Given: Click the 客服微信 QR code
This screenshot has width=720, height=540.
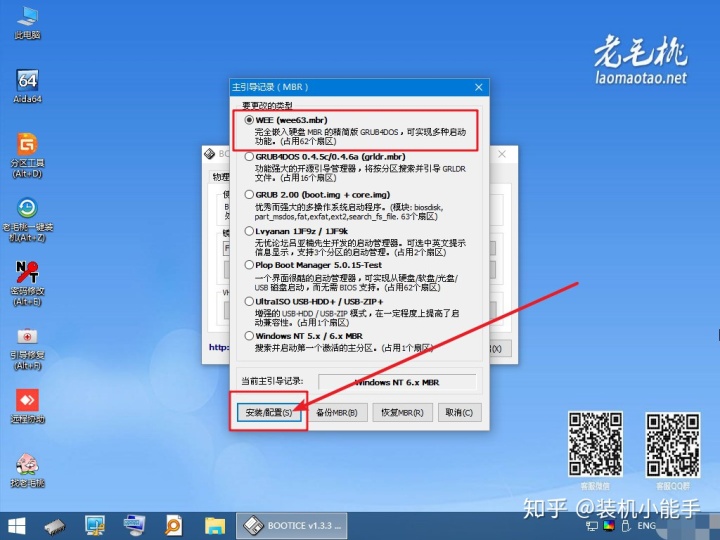Looking at the screenshot, I should pyautogui.click(x=596, y=443).
